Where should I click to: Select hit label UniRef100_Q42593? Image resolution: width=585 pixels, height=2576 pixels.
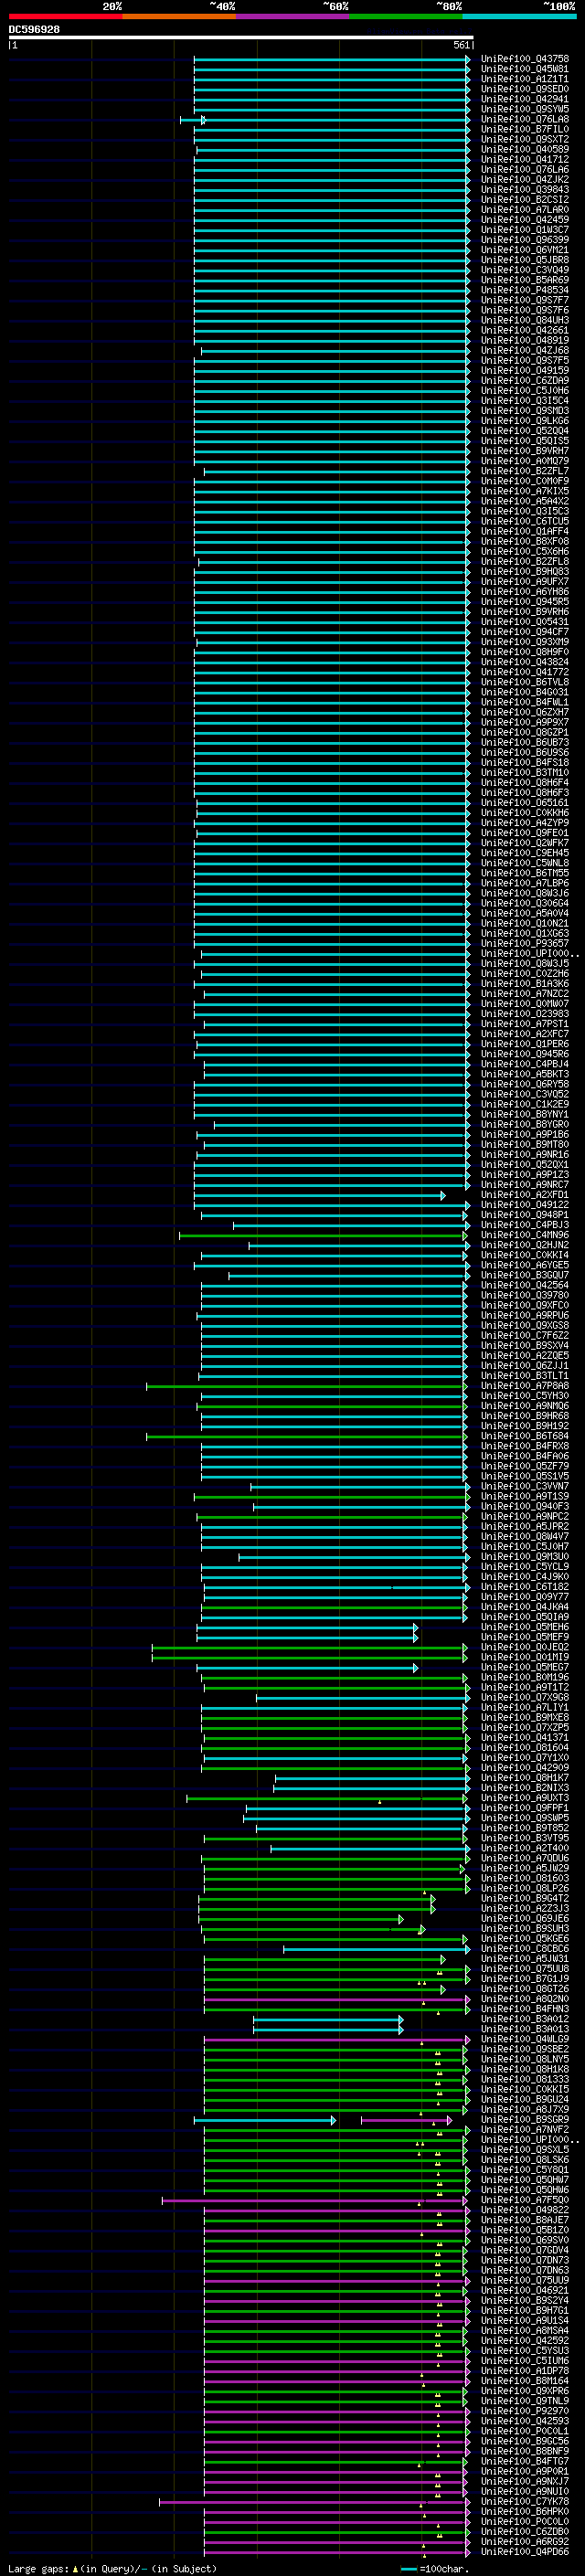click(x=525, y=2421)
